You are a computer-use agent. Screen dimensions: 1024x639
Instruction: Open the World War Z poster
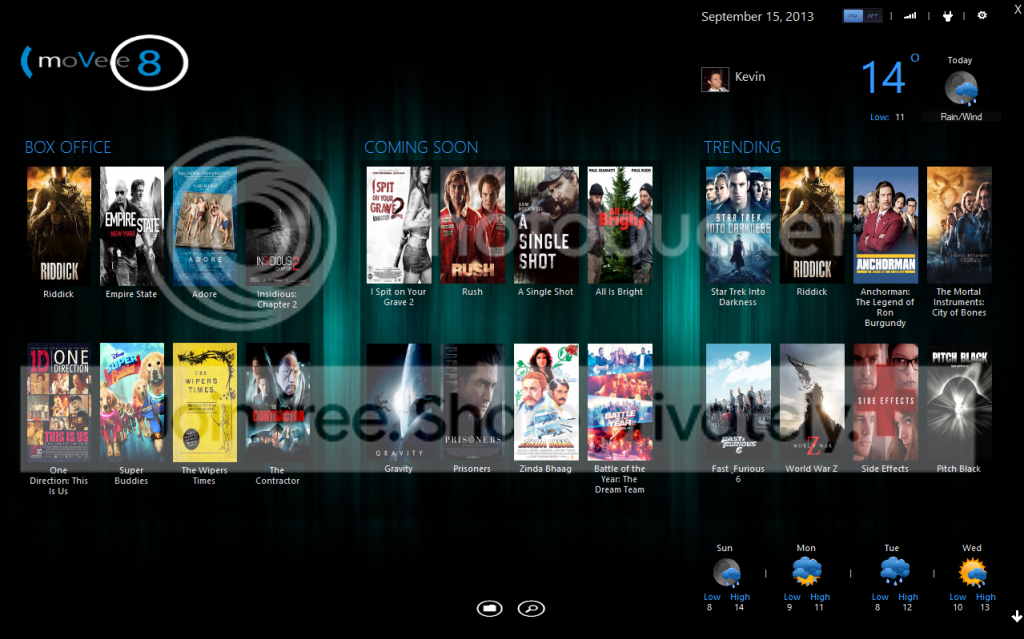812,402
